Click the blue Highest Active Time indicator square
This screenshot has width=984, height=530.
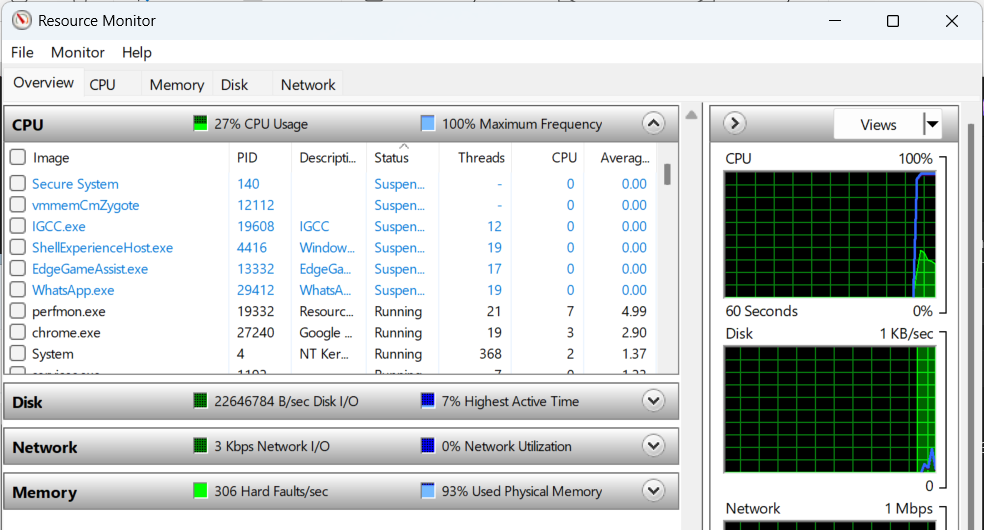coord(427,400)
